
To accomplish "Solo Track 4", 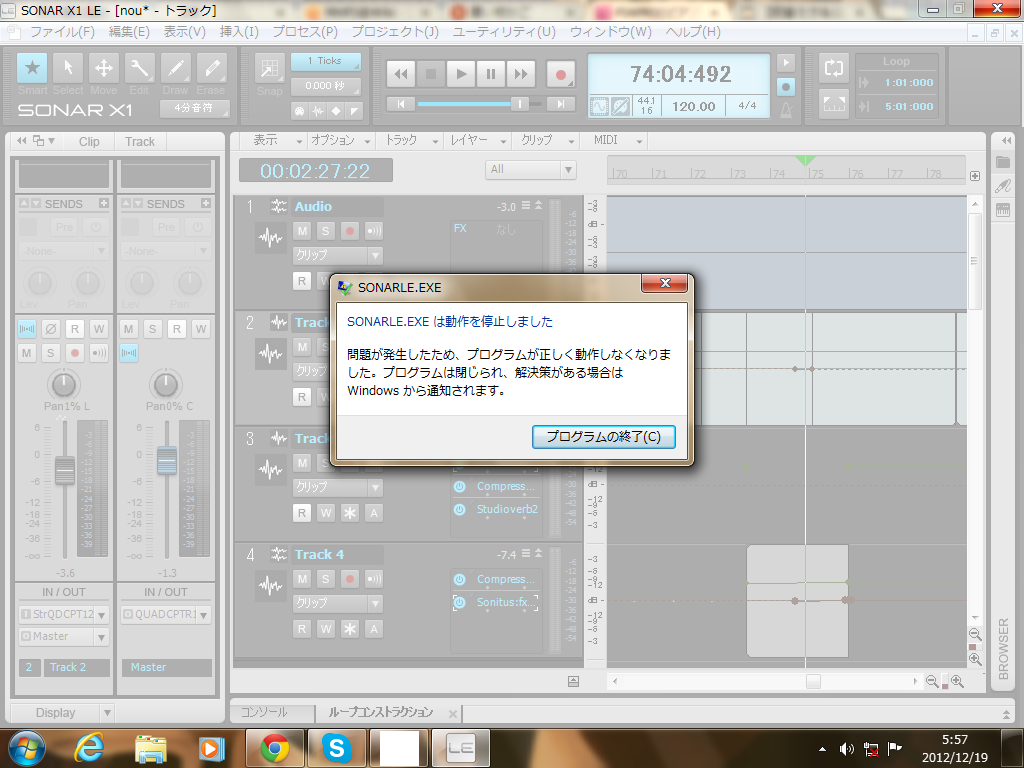I will pyautogui.click(x=326, y=579).
